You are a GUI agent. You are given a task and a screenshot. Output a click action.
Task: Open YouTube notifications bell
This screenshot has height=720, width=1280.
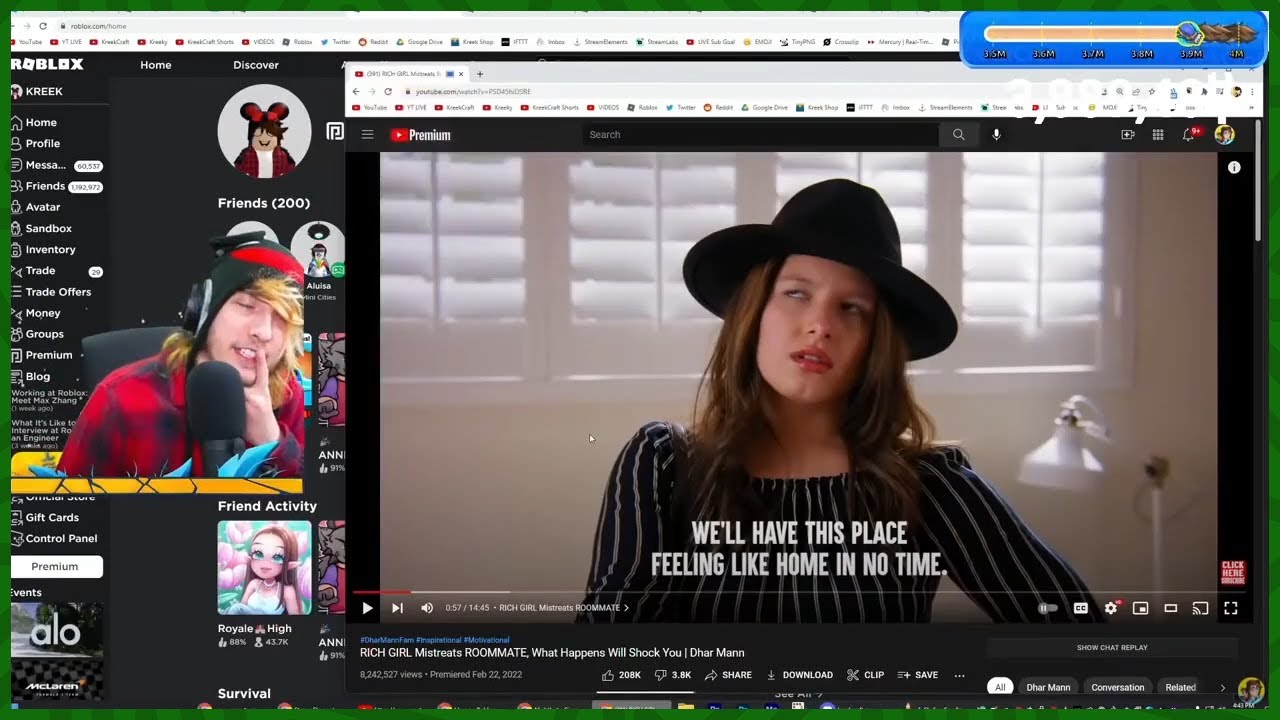click(1188, 134)
